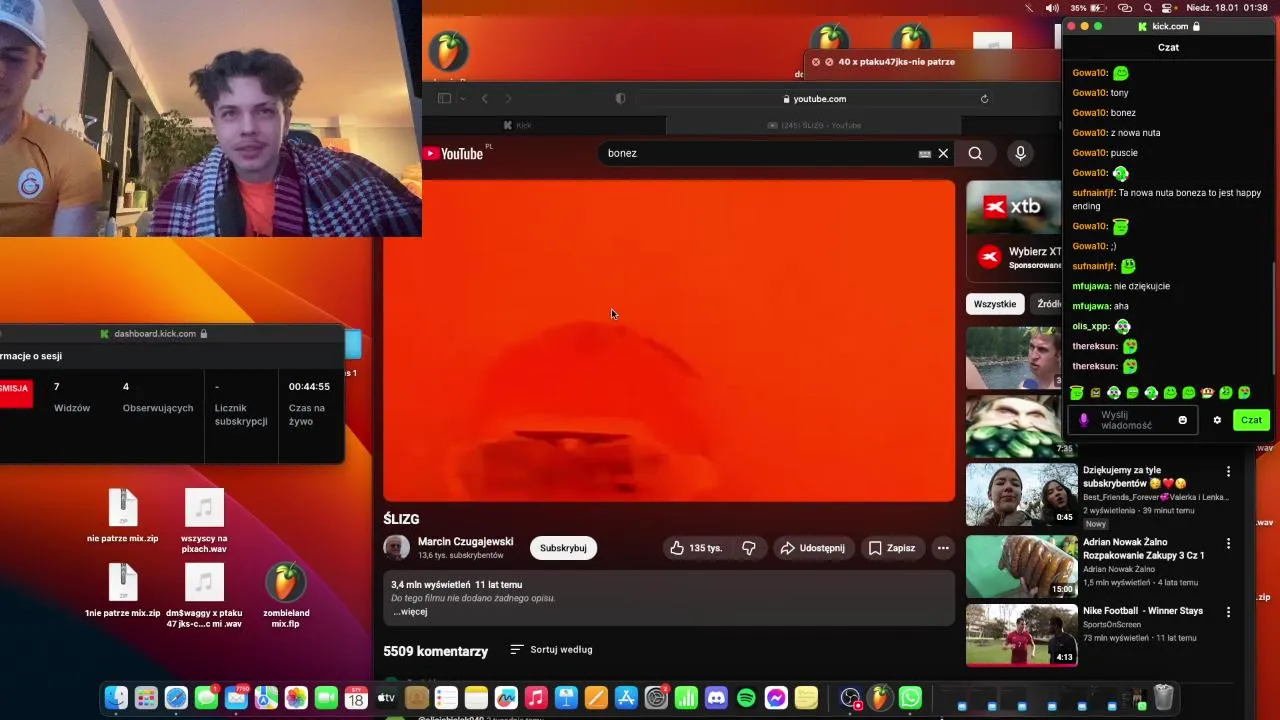1280x720 pixels.
Task: Open Trash in the Dock
Action: (1163, 697)
